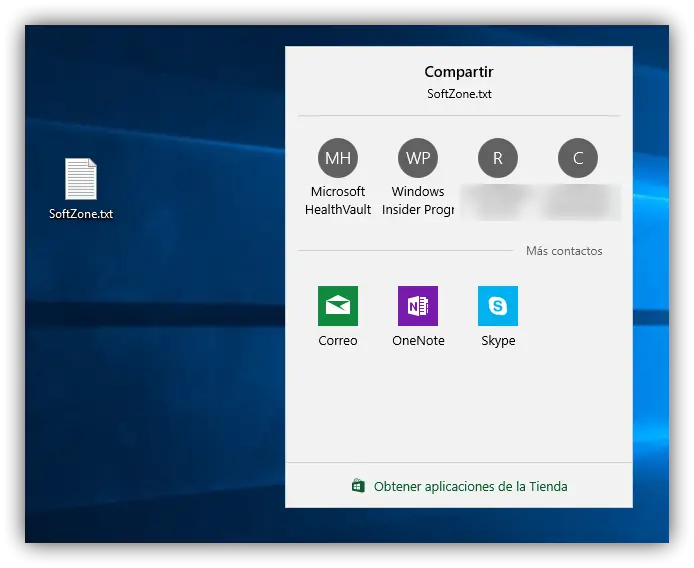Open Obtener aplicaciones de la Tienda link
694x568 pixels.
tap(470, 487)
